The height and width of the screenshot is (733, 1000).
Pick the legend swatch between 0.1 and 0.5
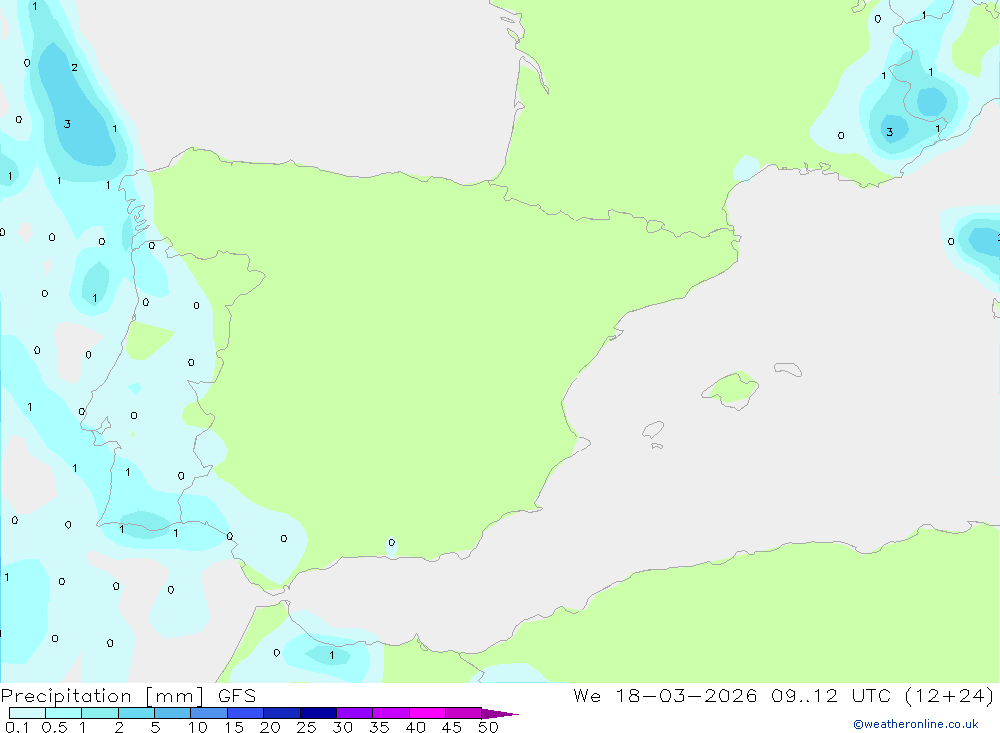[x=27, y=713]
